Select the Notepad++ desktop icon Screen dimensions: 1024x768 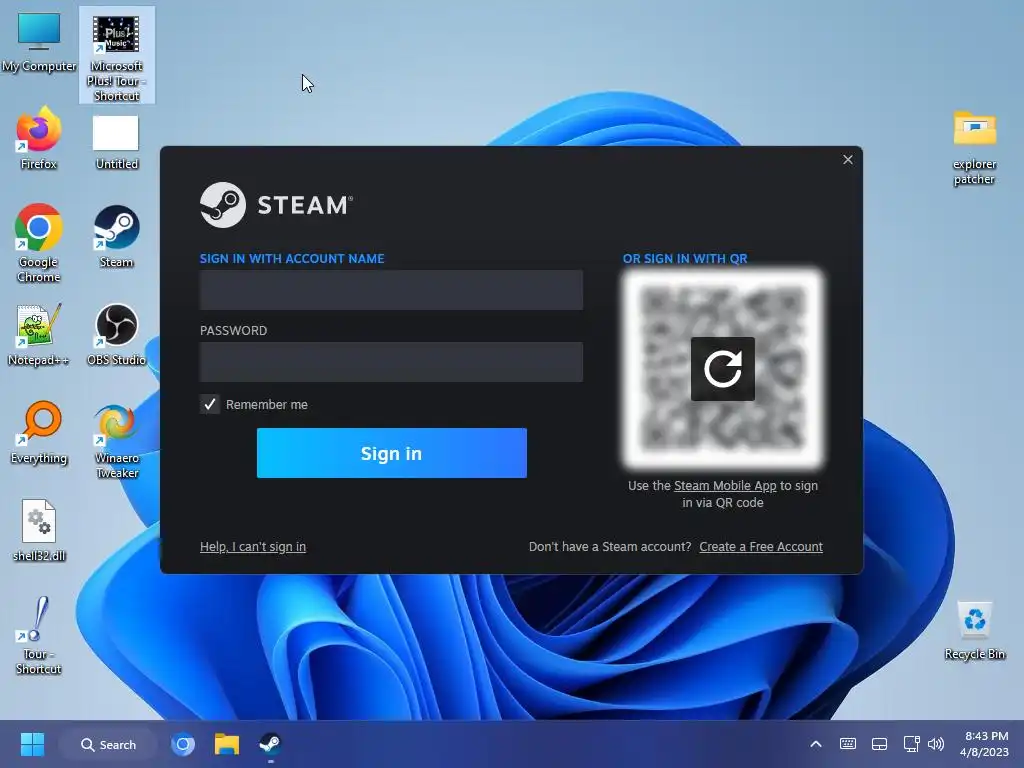click(39, 334)
